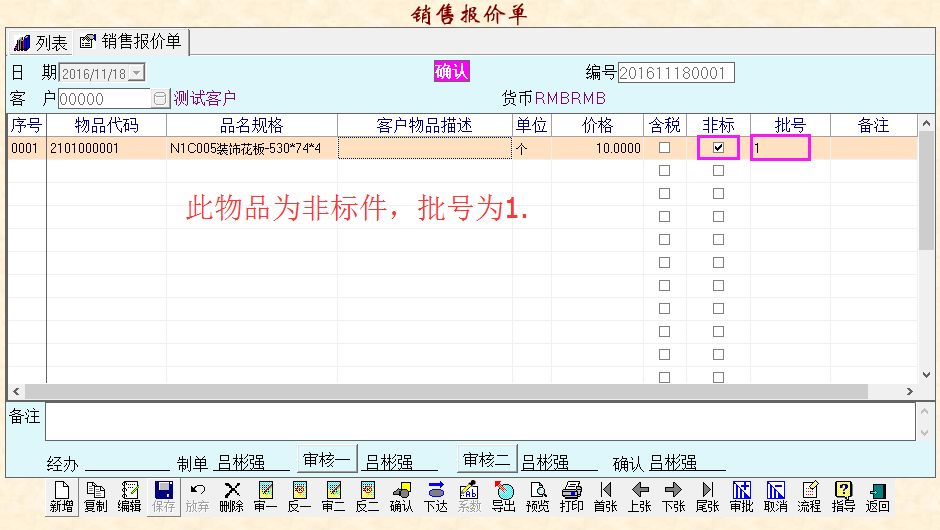This screenshot has width=940, height=530.
Task: Click the 下达 (issue) toolbar icon
Action: pos(435,496)
